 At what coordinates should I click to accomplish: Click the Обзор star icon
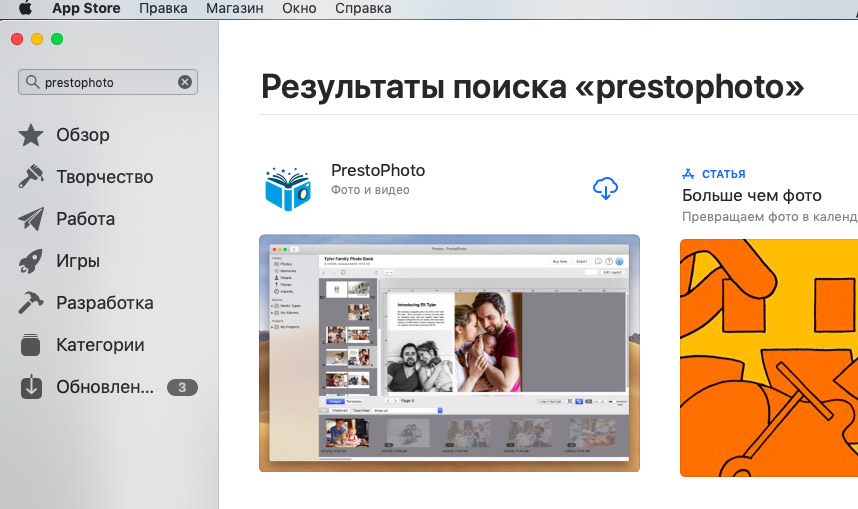(x=31, y=135)
